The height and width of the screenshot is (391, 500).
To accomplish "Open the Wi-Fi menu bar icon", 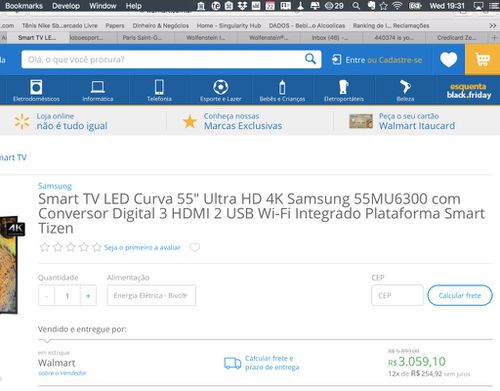I will tap(397, 6).
